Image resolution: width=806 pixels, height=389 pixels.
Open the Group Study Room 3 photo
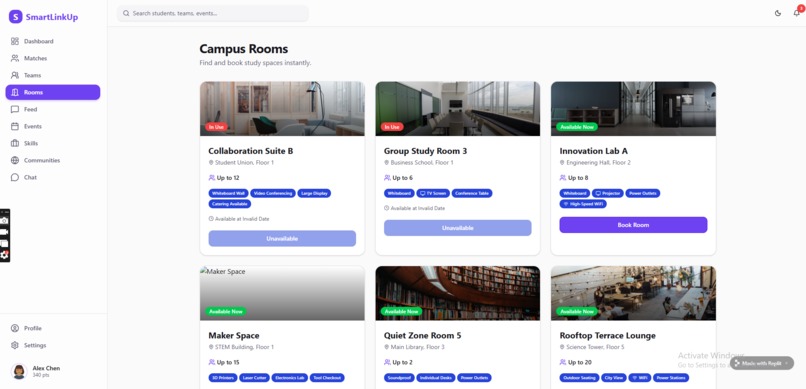point(457,108)
